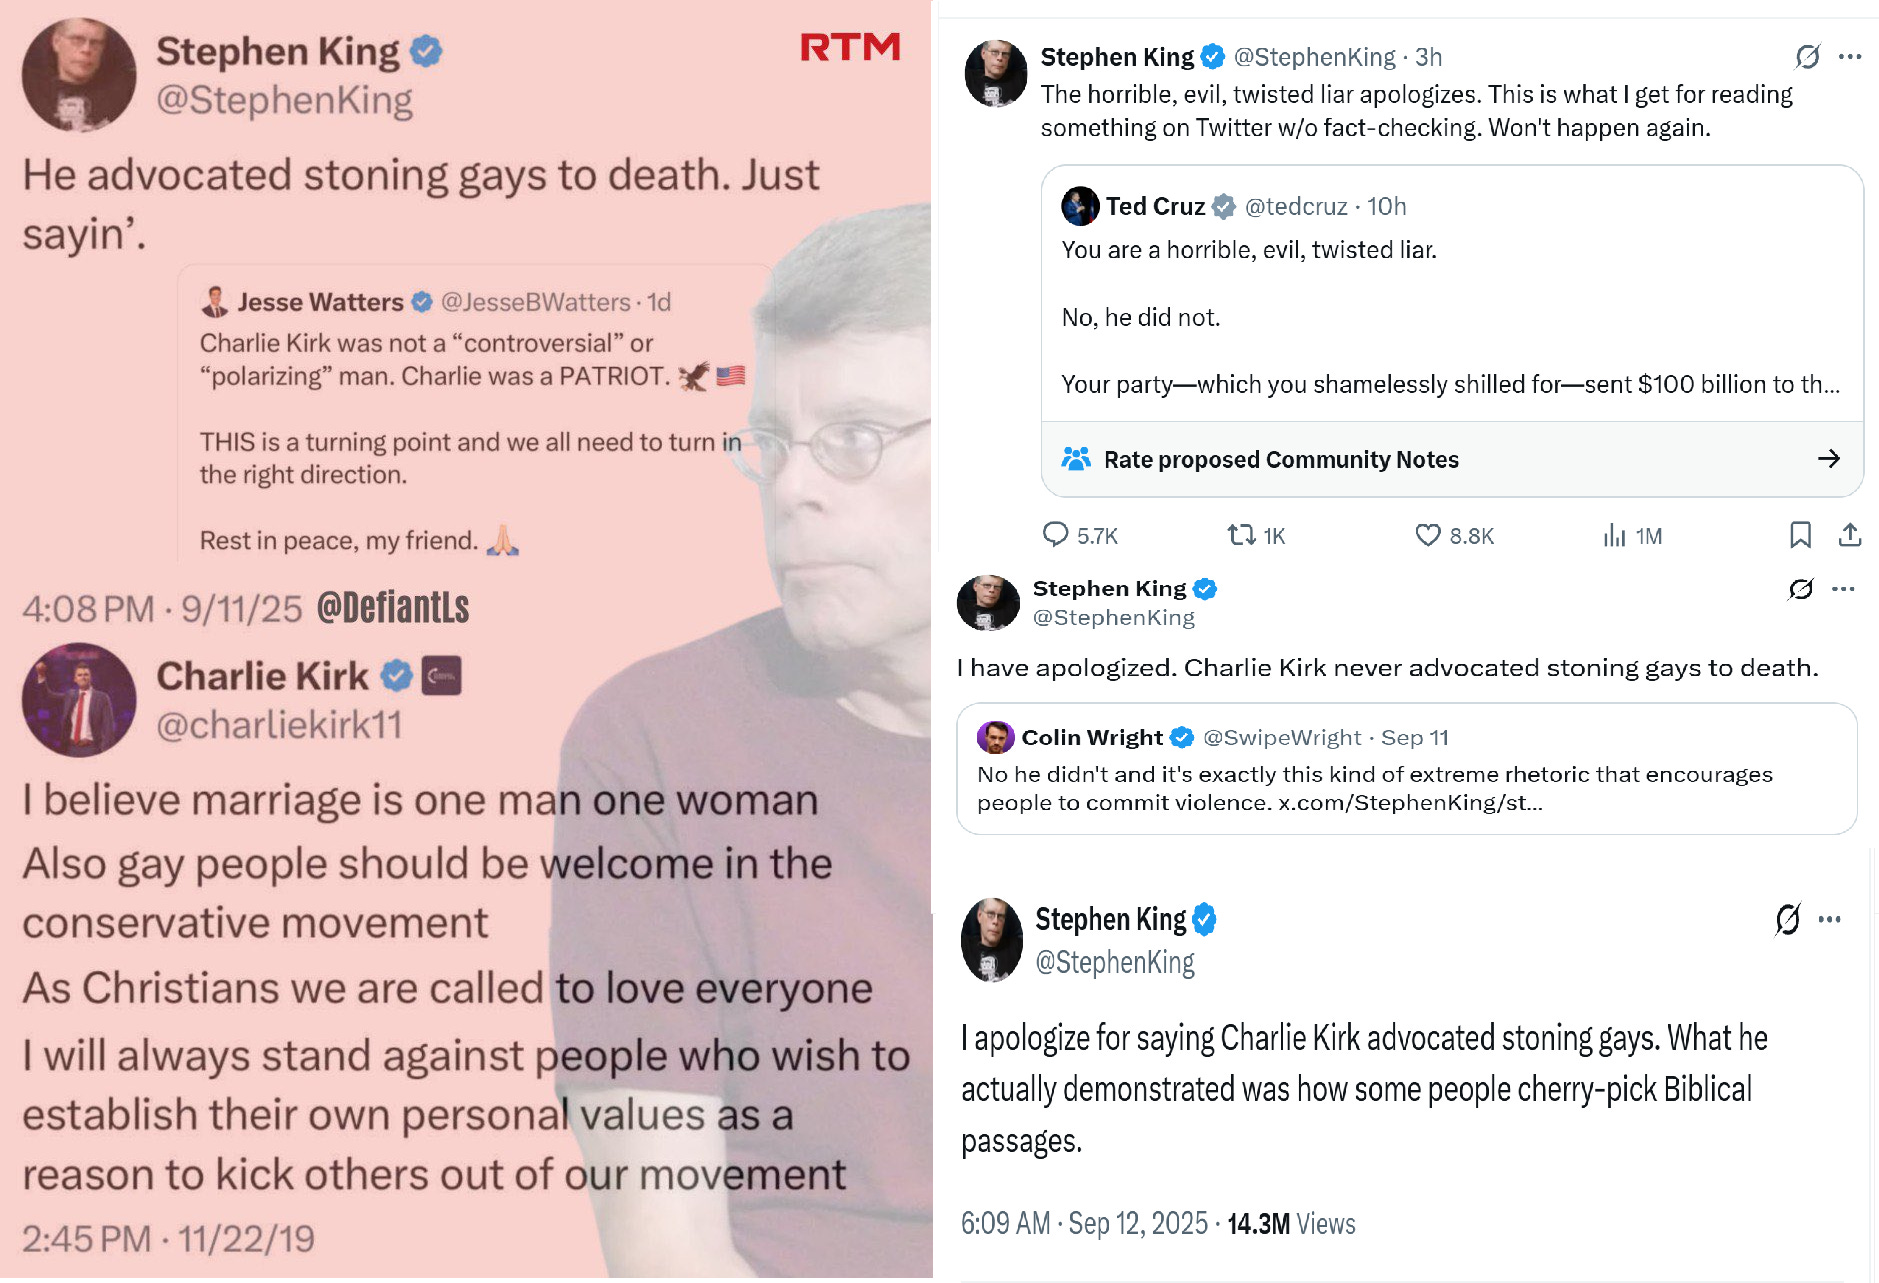Open Rate proposed Community Notes arrow

[x=1829, y=458]
